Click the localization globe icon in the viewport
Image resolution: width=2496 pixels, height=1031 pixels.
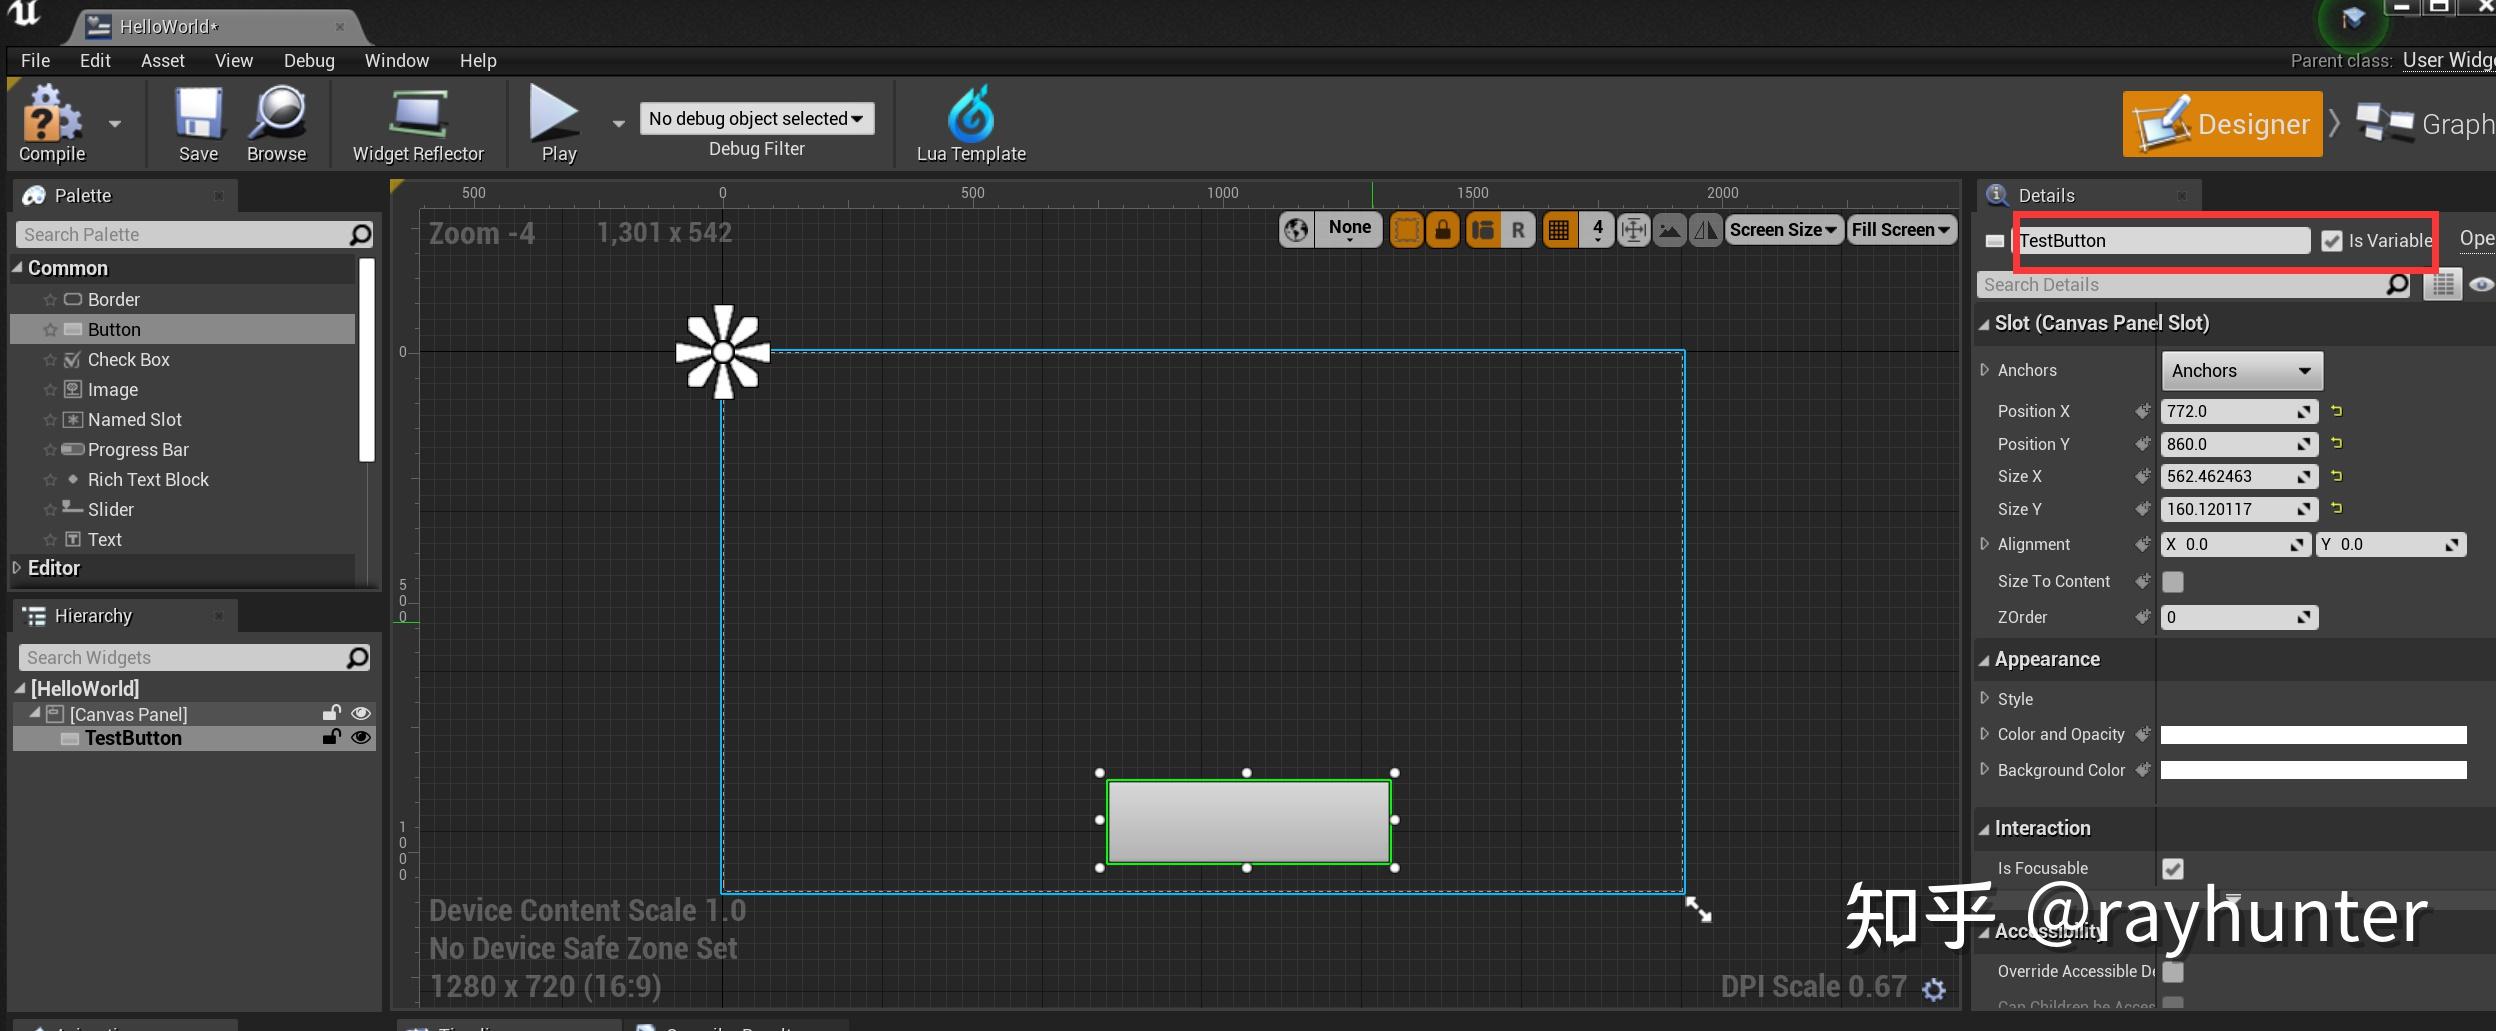tap(1296, 230)
